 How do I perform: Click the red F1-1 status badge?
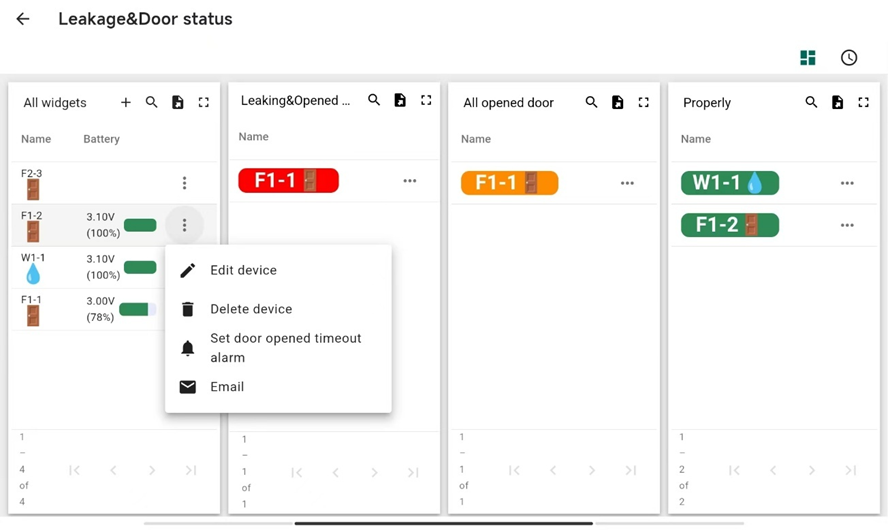coord(288,181)
